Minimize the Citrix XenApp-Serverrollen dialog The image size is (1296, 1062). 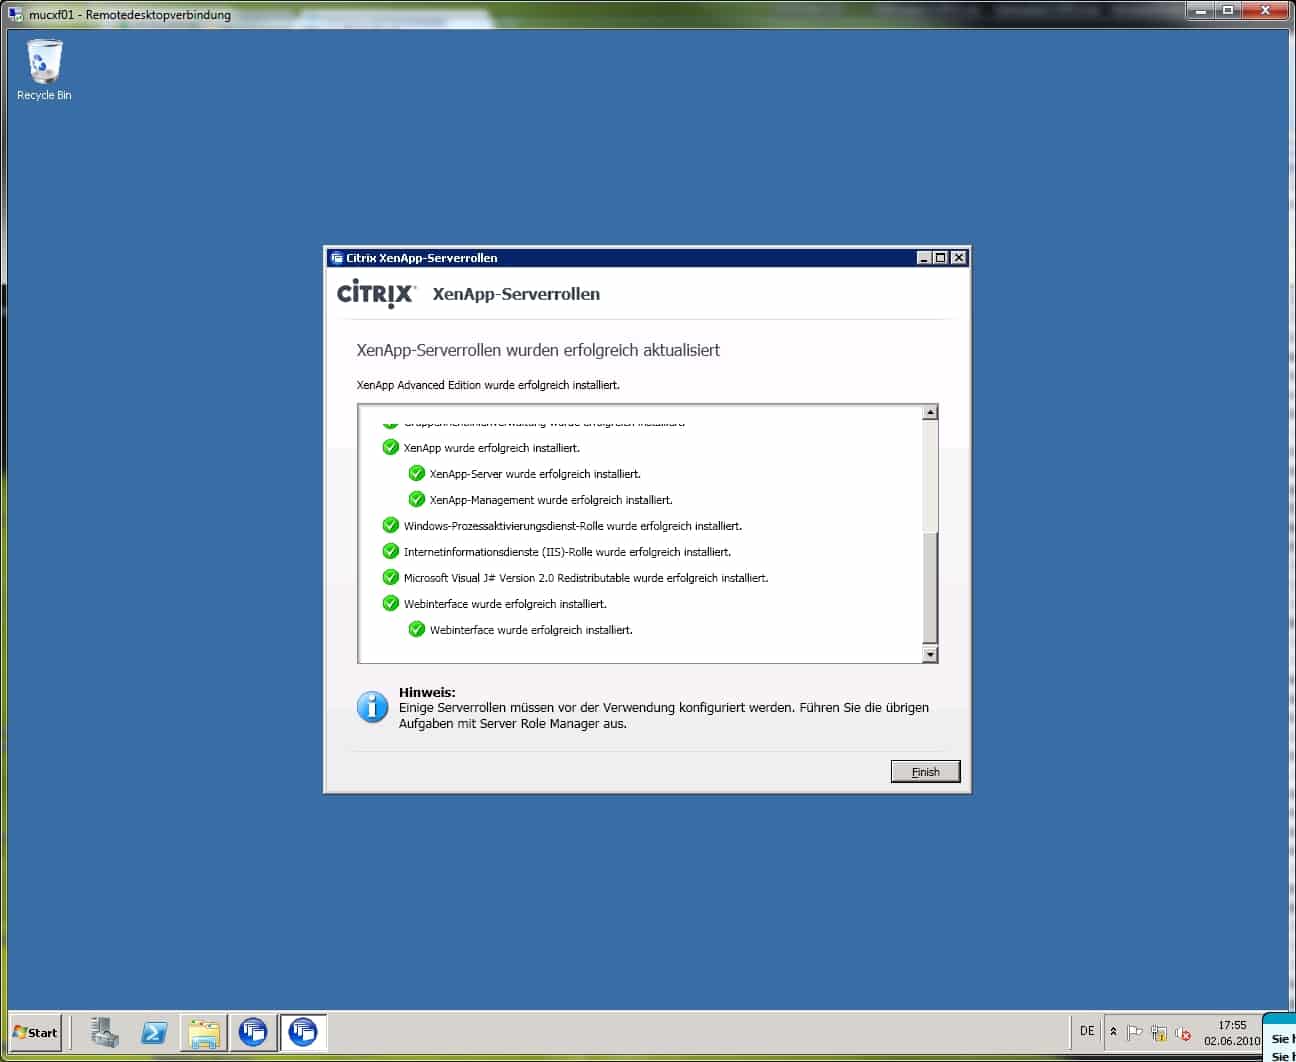(x=925, y=257)
